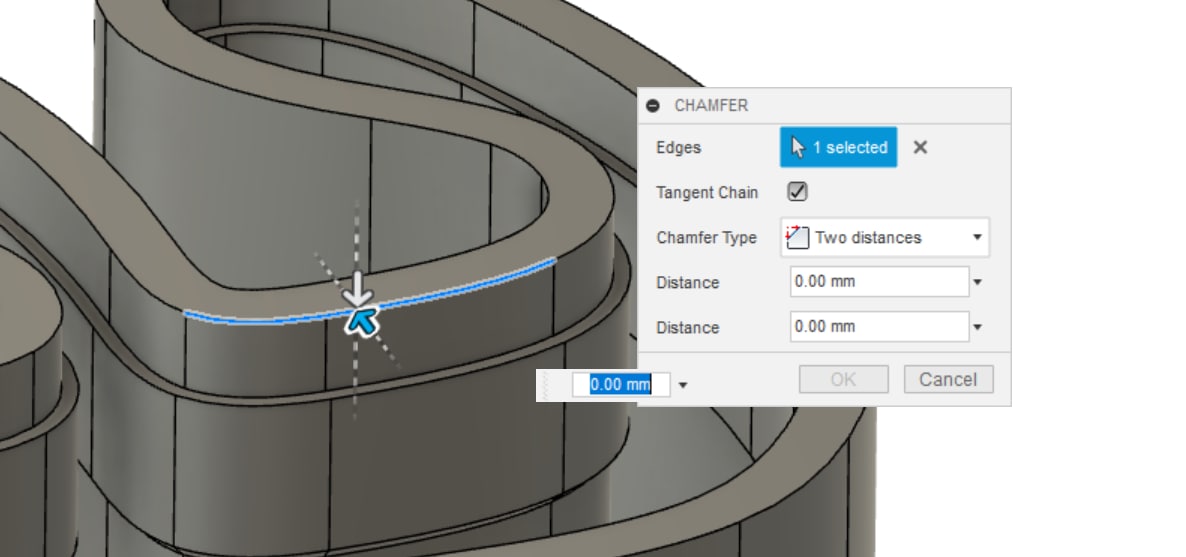Screen dimensions: 1186x557
Task: Click the Chamfer Type label
Action: pyautogui.click(x=706, y=238)
